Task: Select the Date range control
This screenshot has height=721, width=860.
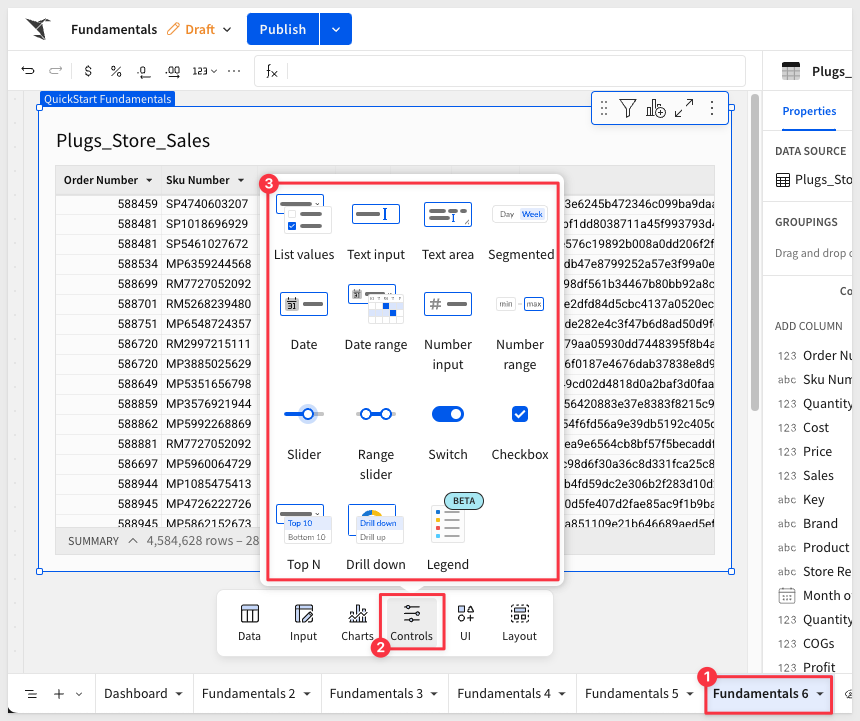Action: click(x=375, y=318)
